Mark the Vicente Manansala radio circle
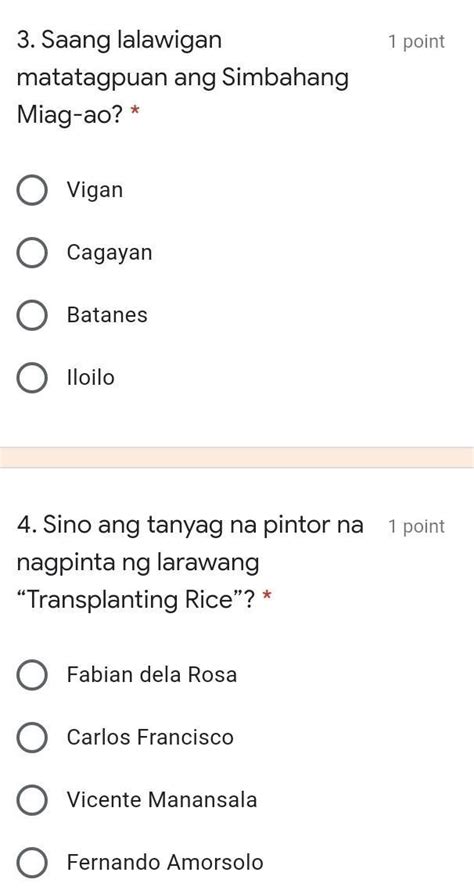 coord(31,800)
